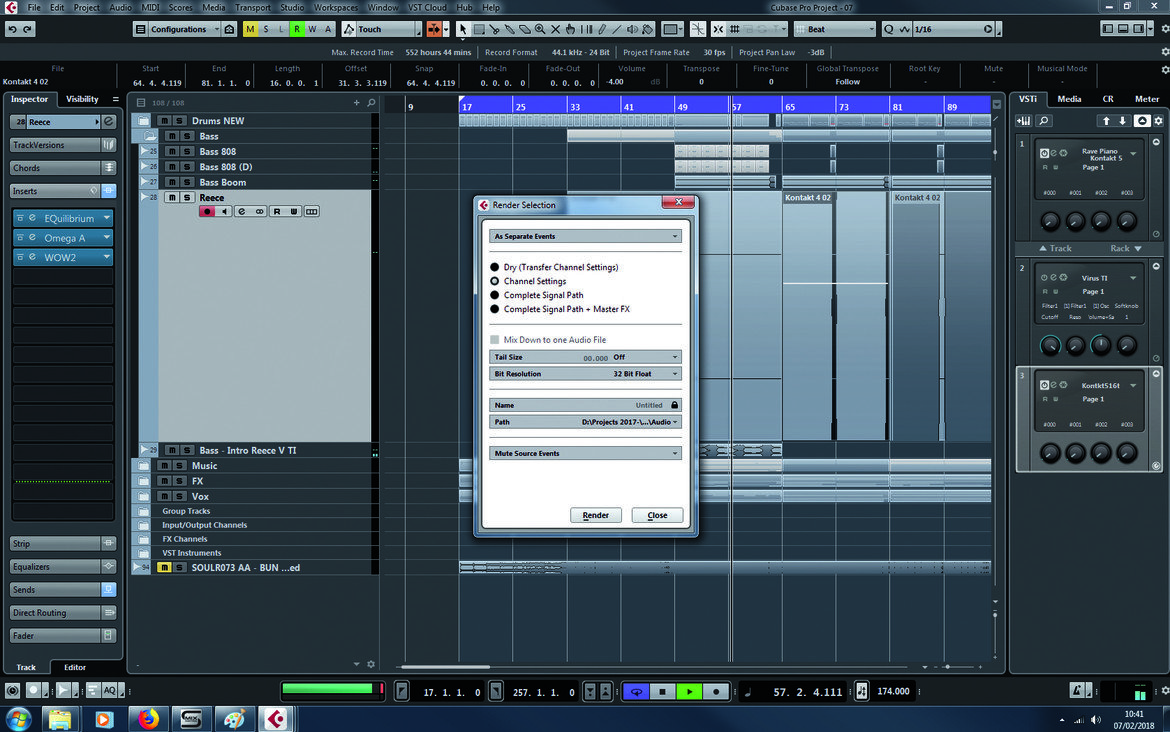This screenshot has height=732, width=1170.
Task: Click the Close button in Render Selection
Action: tap(657, 516)
